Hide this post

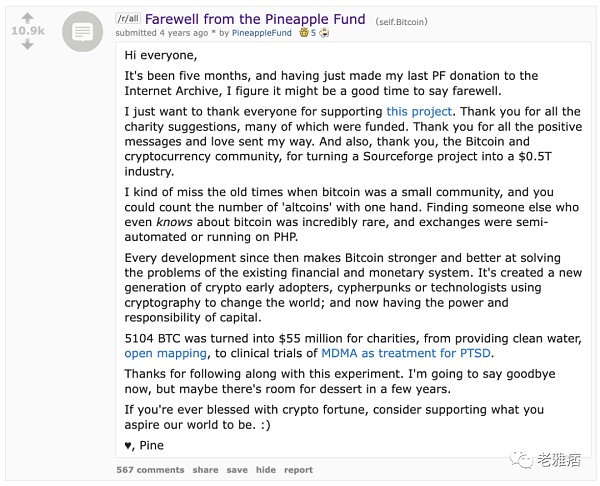pos(265,469)
